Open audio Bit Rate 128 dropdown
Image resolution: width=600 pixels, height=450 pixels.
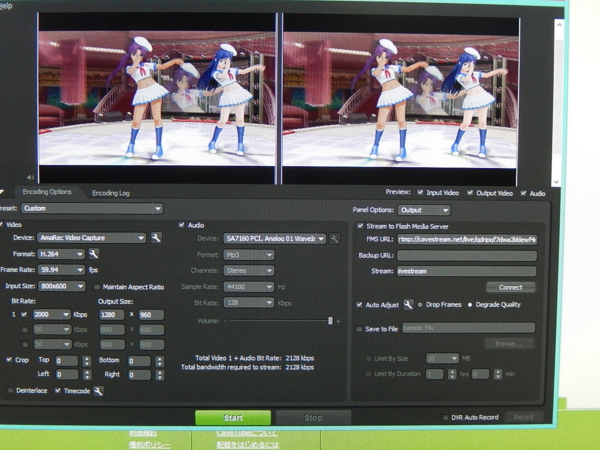tap(249, 303)
